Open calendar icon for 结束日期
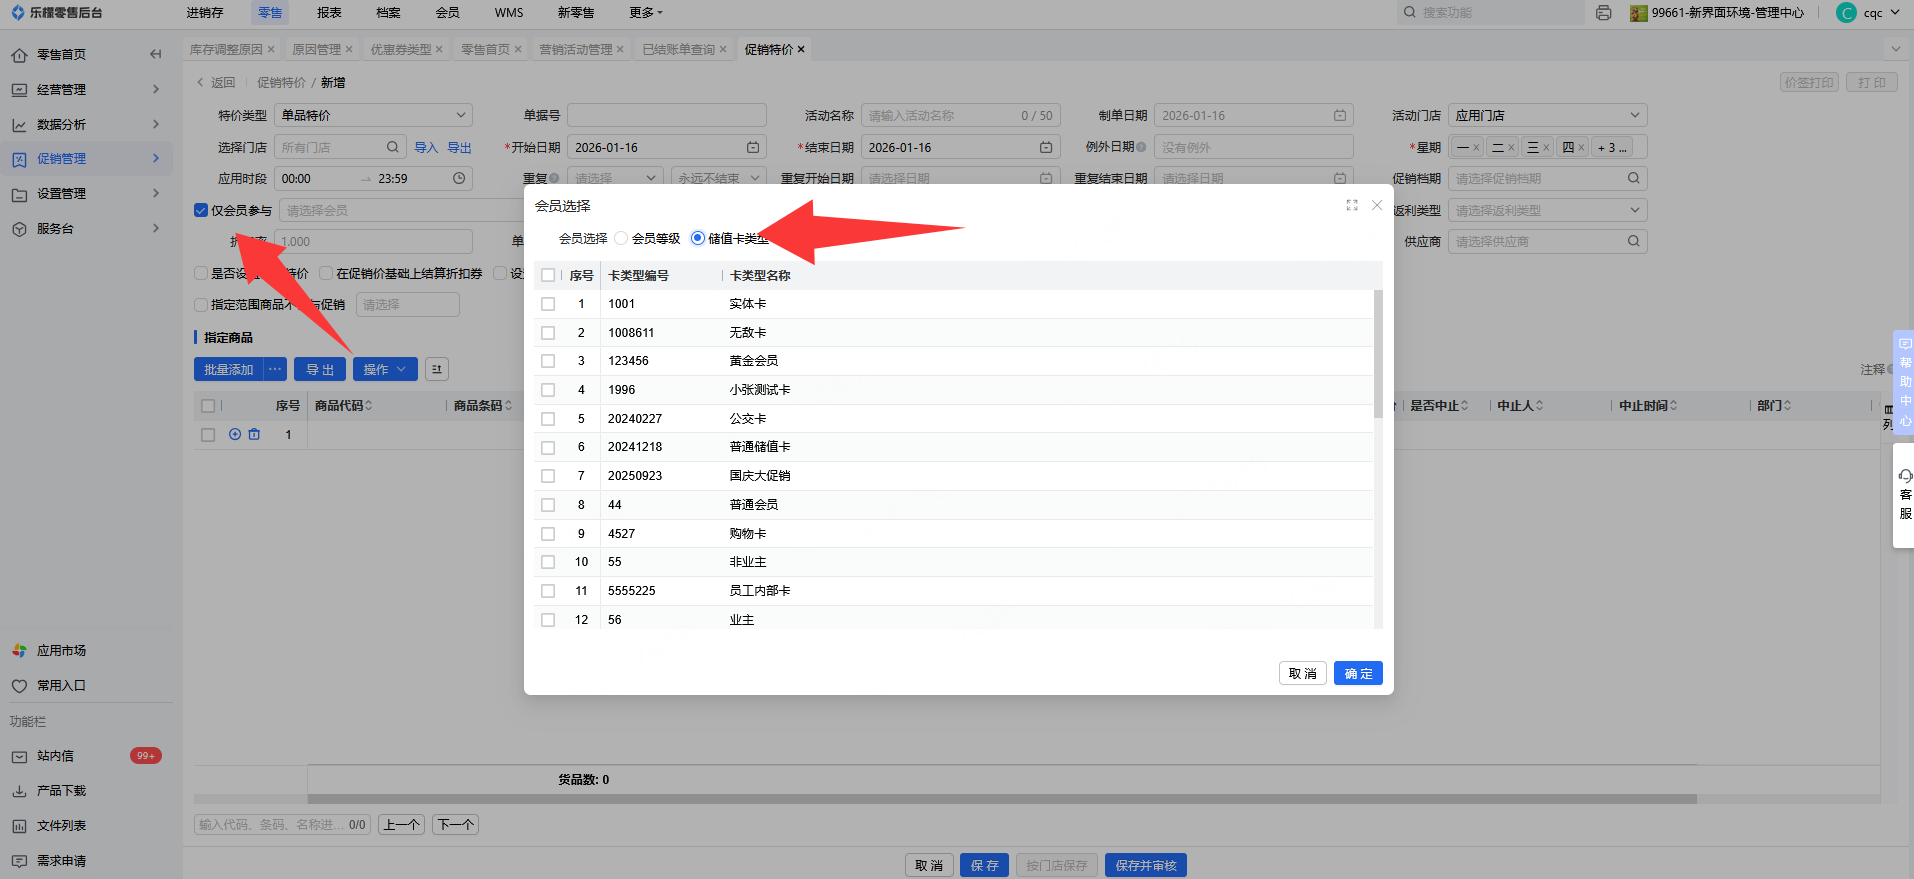This screenshot has height=879, width=1914. [1046, 147]
